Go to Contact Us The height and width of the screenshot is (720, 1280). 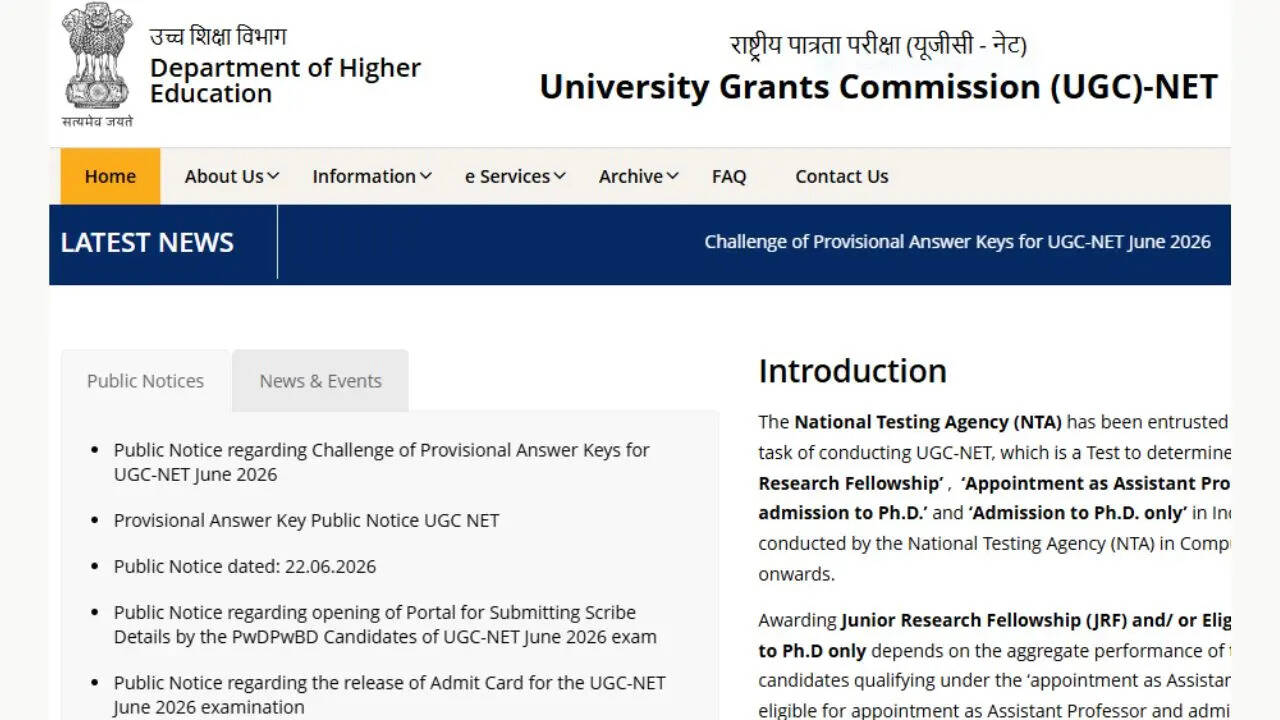point(842,176)
